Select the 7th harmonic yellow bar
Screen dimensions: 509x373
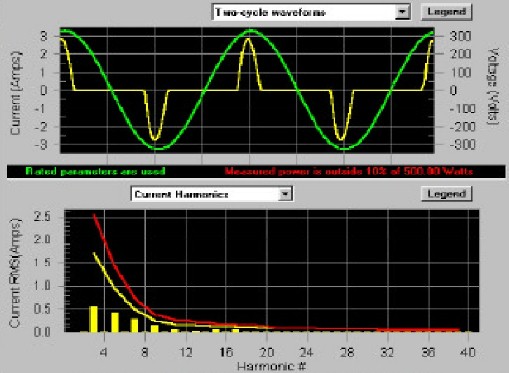(x=134, y=325)
